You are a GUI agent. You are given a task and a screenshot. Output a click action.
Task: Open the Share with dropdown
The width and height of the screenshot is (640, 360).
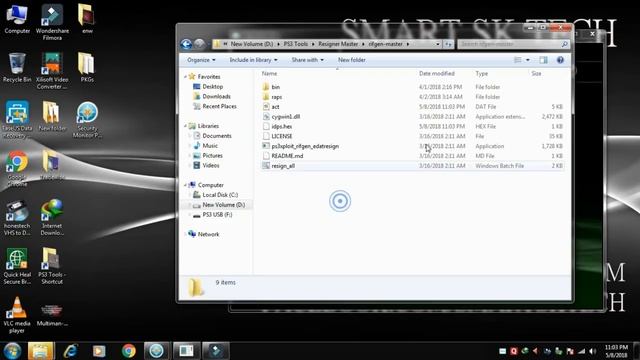pos(307,60)
